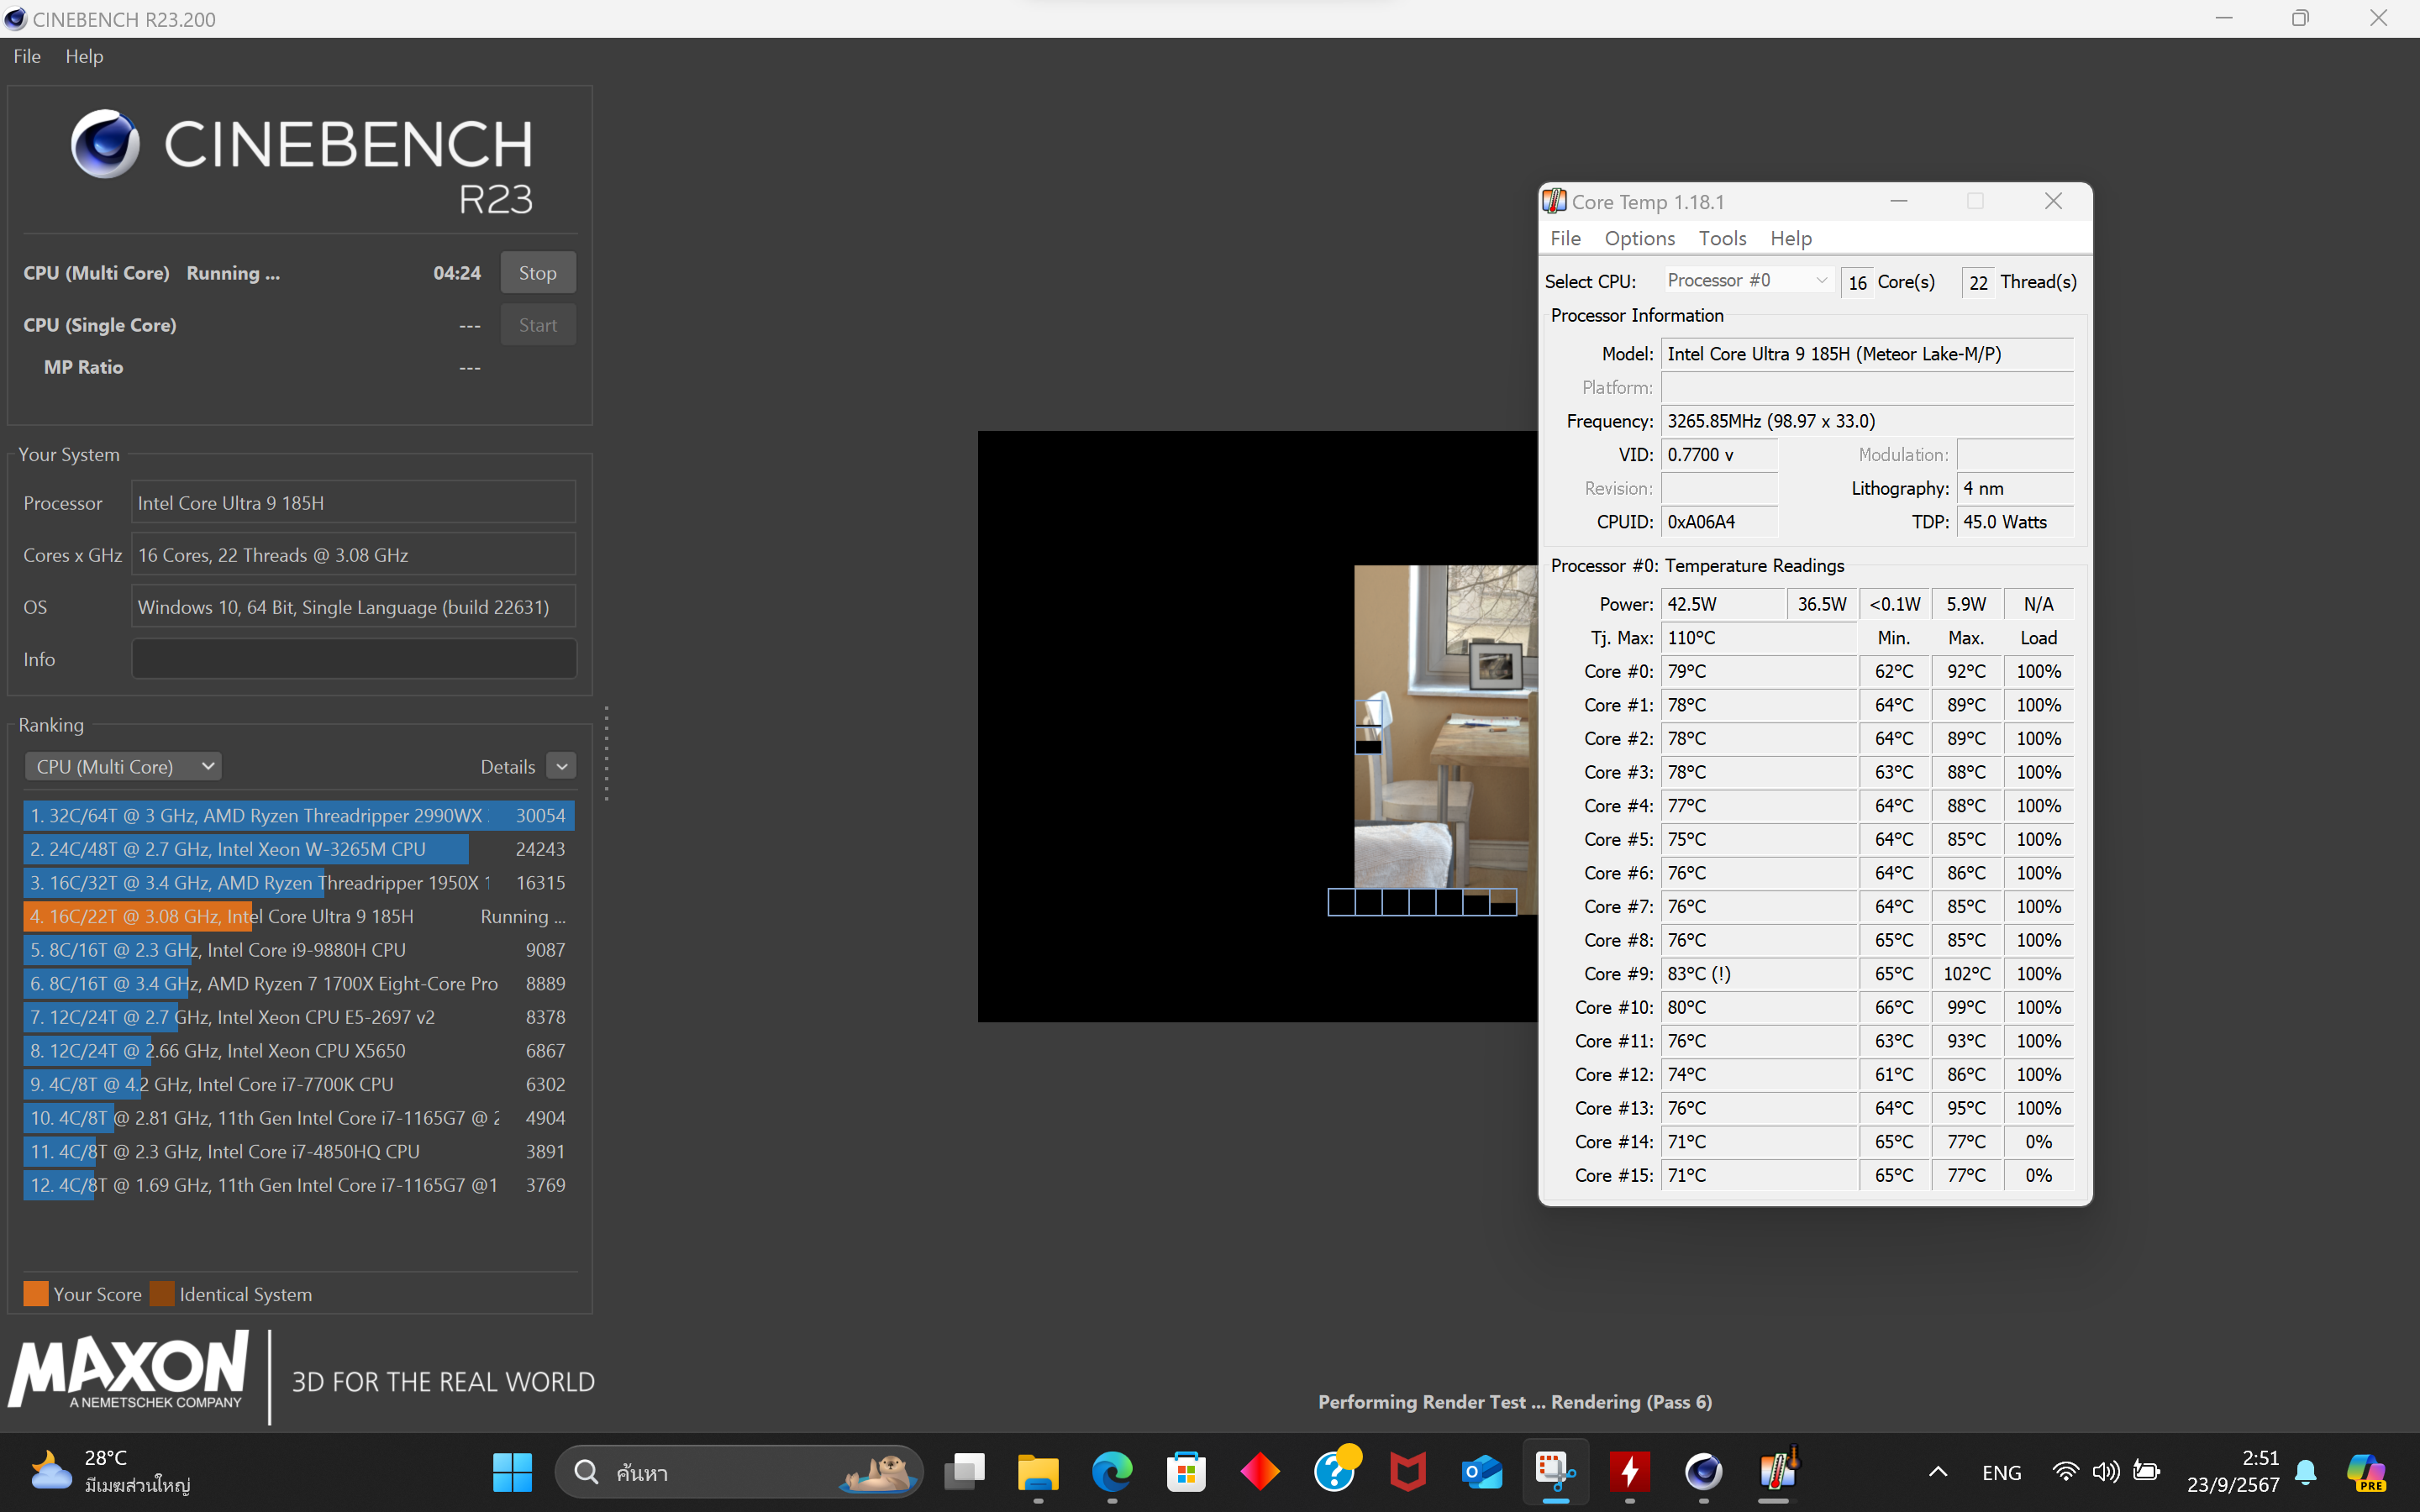Click the battery status icon
2420x1512 pixels.
[2146, 1472]
